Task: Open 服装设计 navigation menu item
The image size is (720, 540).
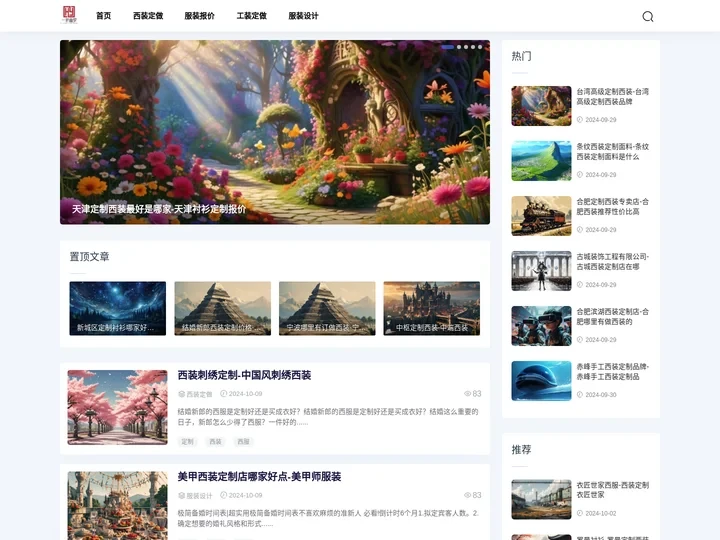Action: tap(304, 16)
